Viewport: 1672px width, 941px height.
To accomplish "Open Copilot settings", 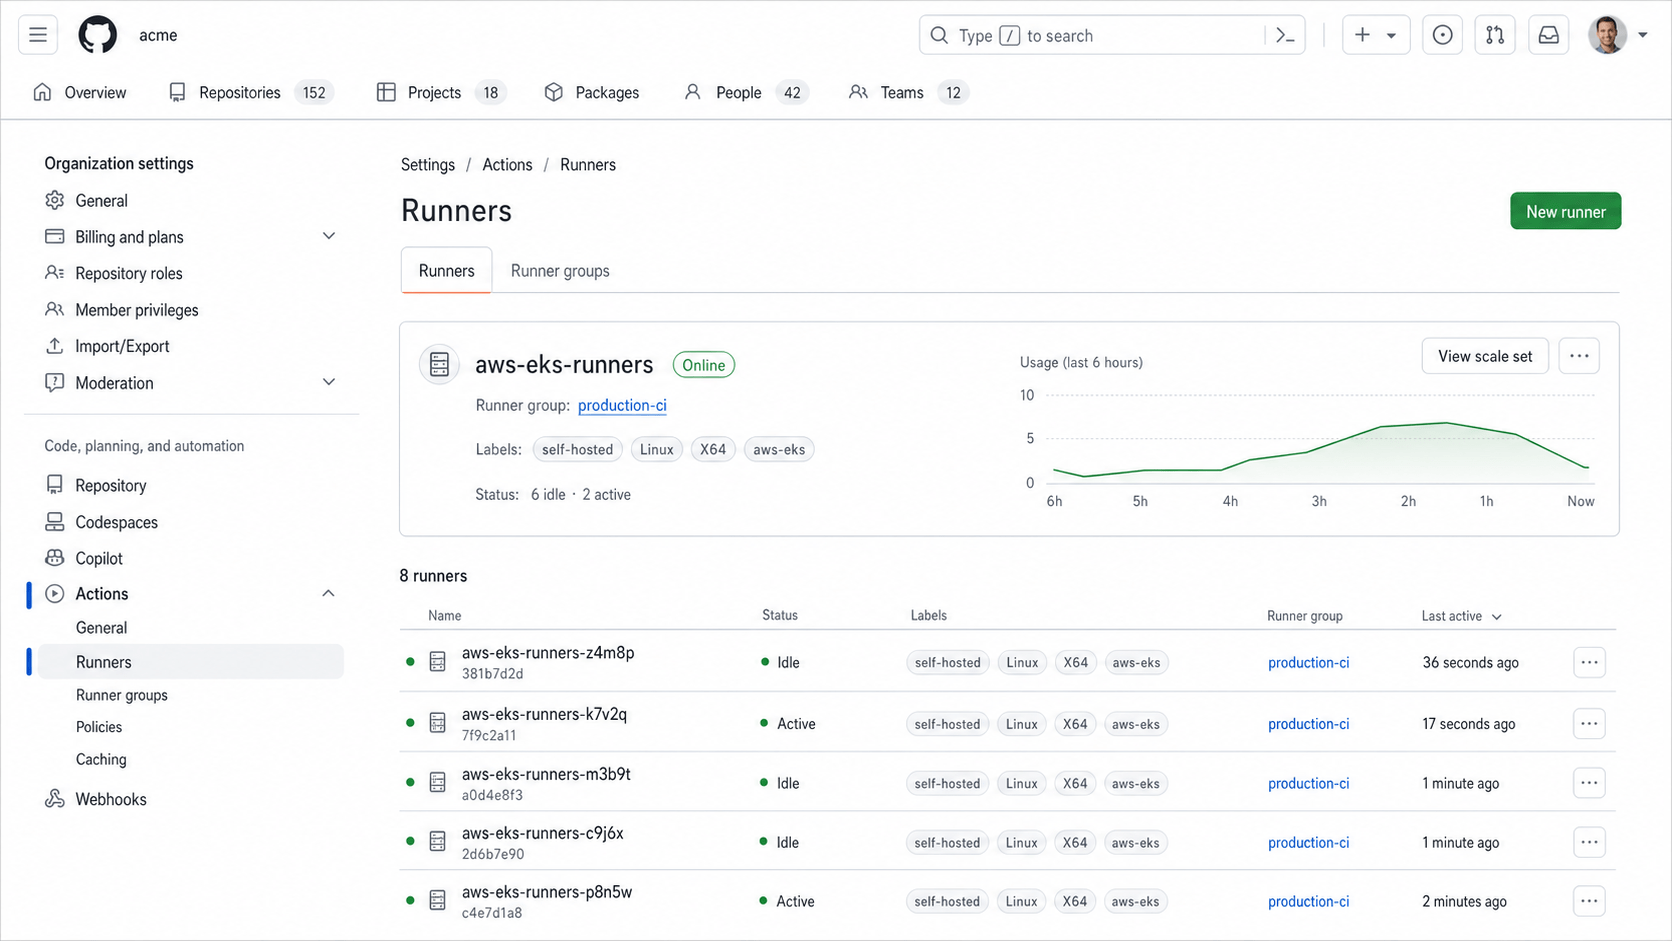I will pos(99,558).
